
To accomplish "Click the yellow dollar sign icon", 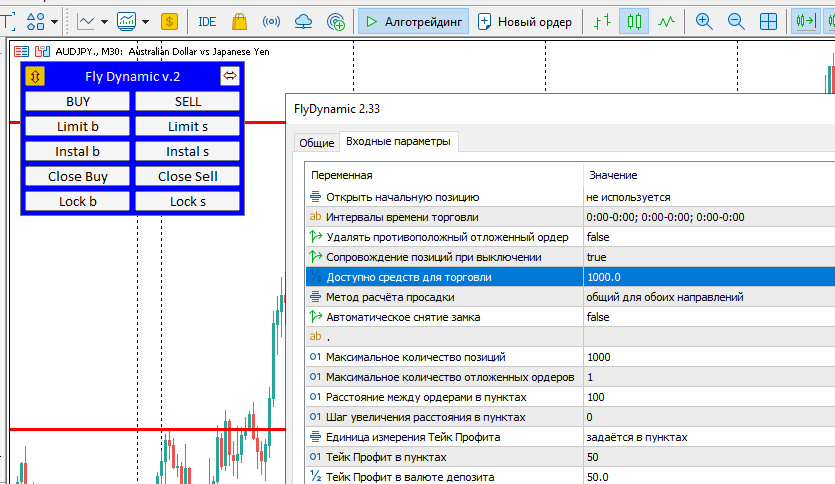I will click(169, 21).
